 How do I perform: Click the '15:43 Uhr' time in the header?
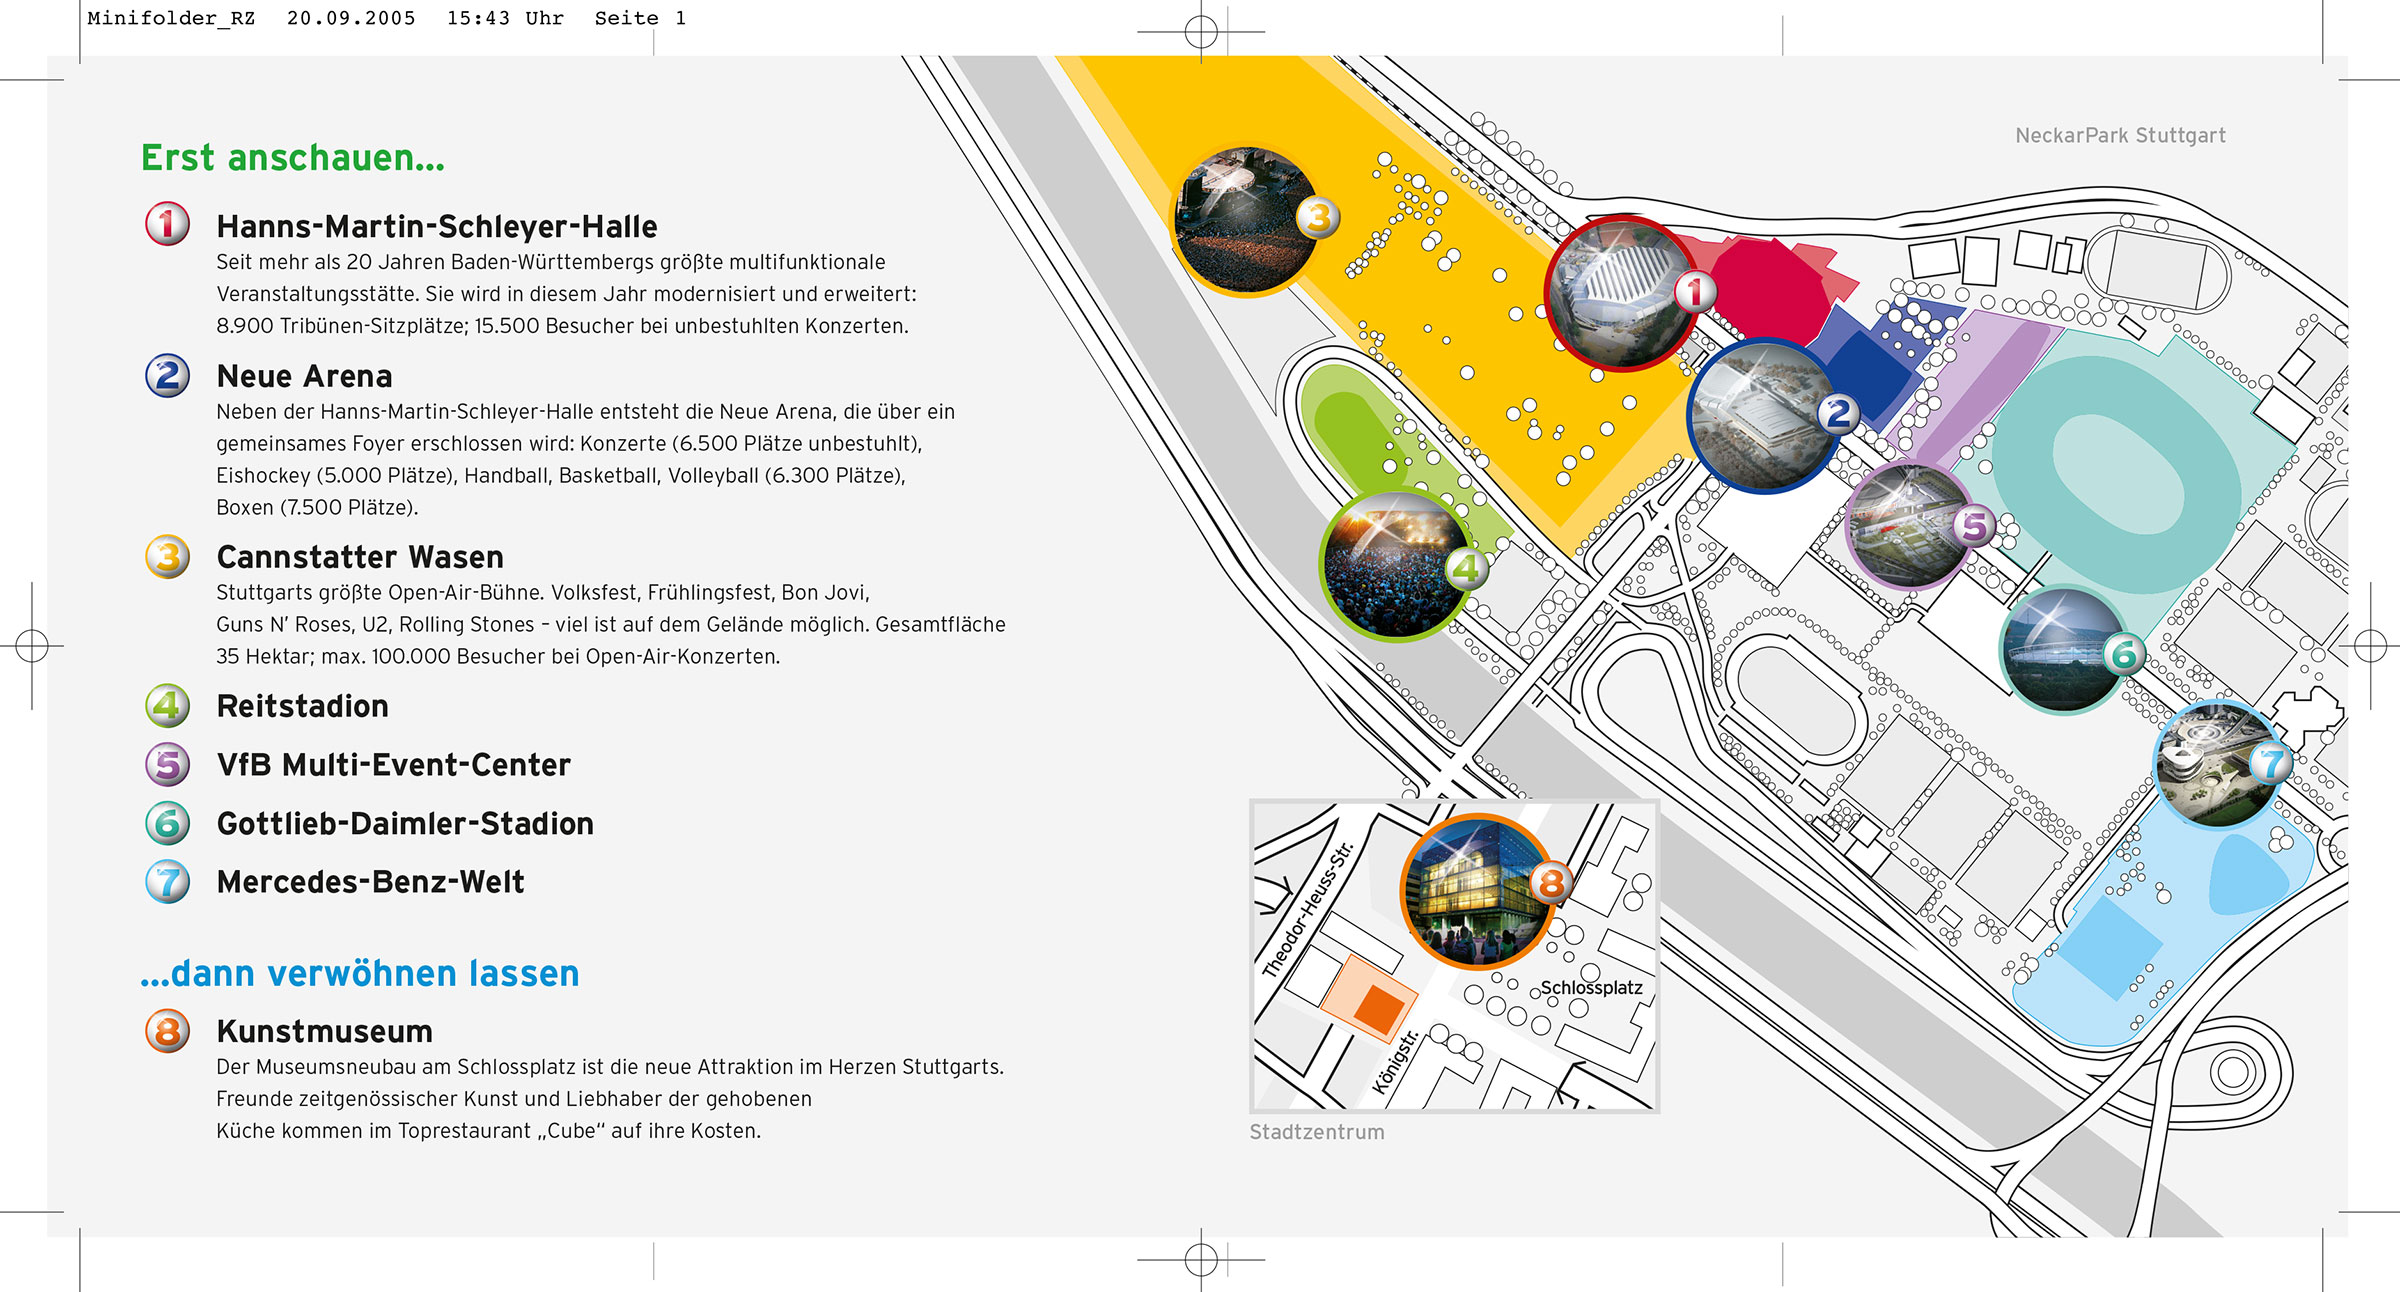click(505, 18)
